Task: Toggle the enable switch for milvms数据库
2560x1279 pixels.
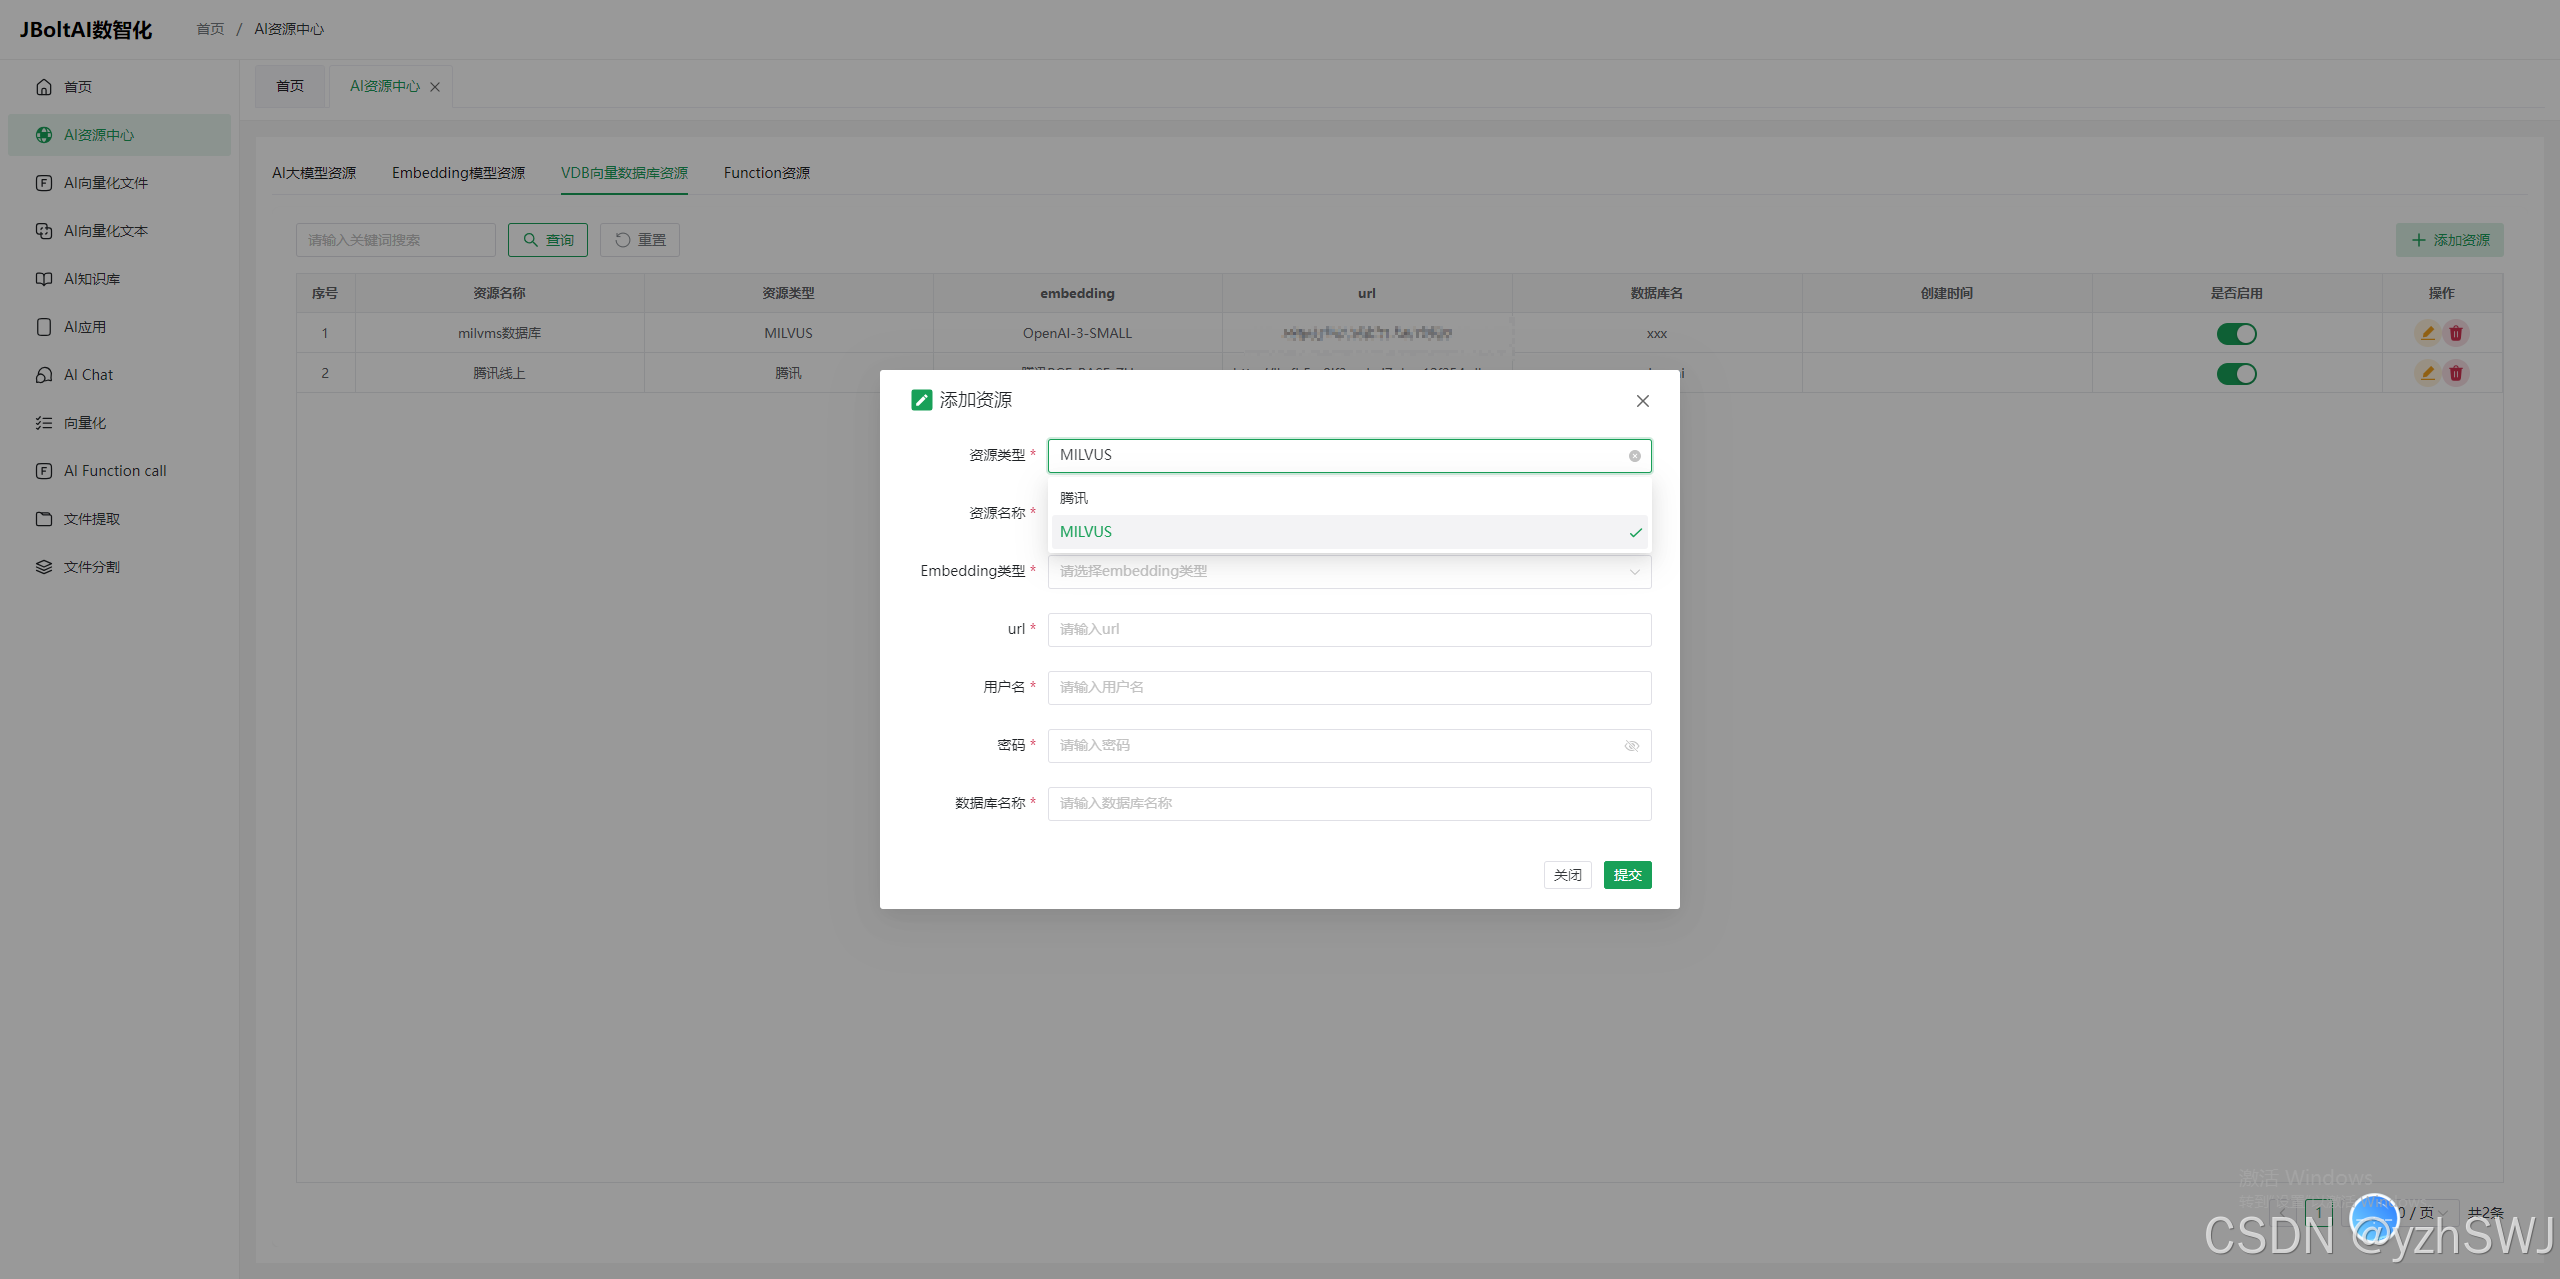Action: tap(2236, 334)
